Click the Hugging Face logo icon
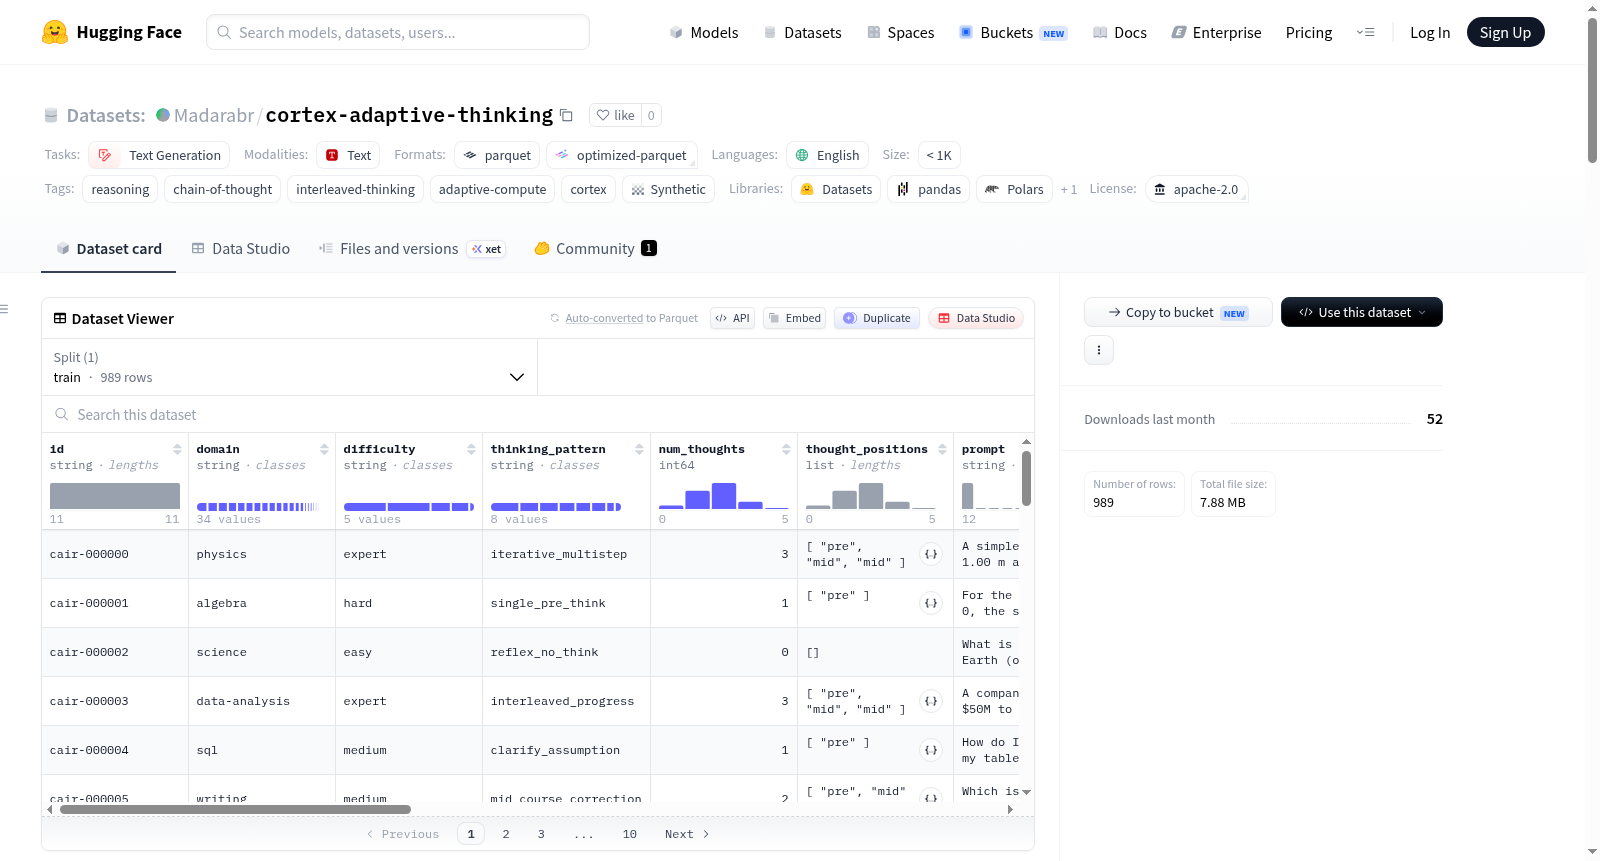Screen dimensions: 1600x861 click(55, 32)
